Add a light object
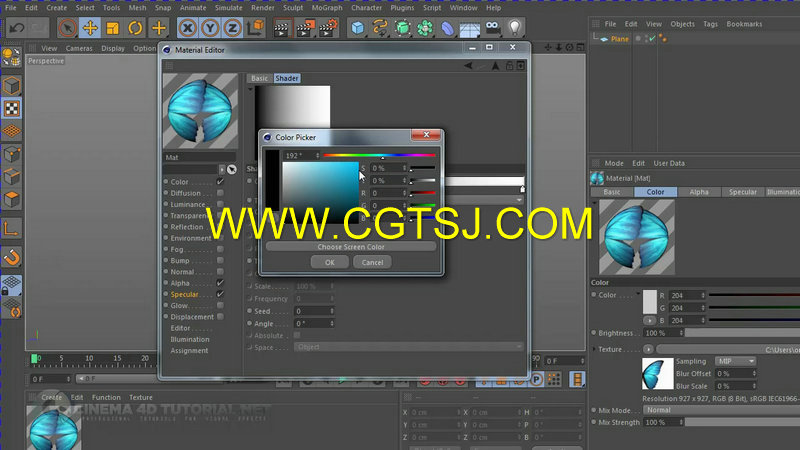 point(515,28)
